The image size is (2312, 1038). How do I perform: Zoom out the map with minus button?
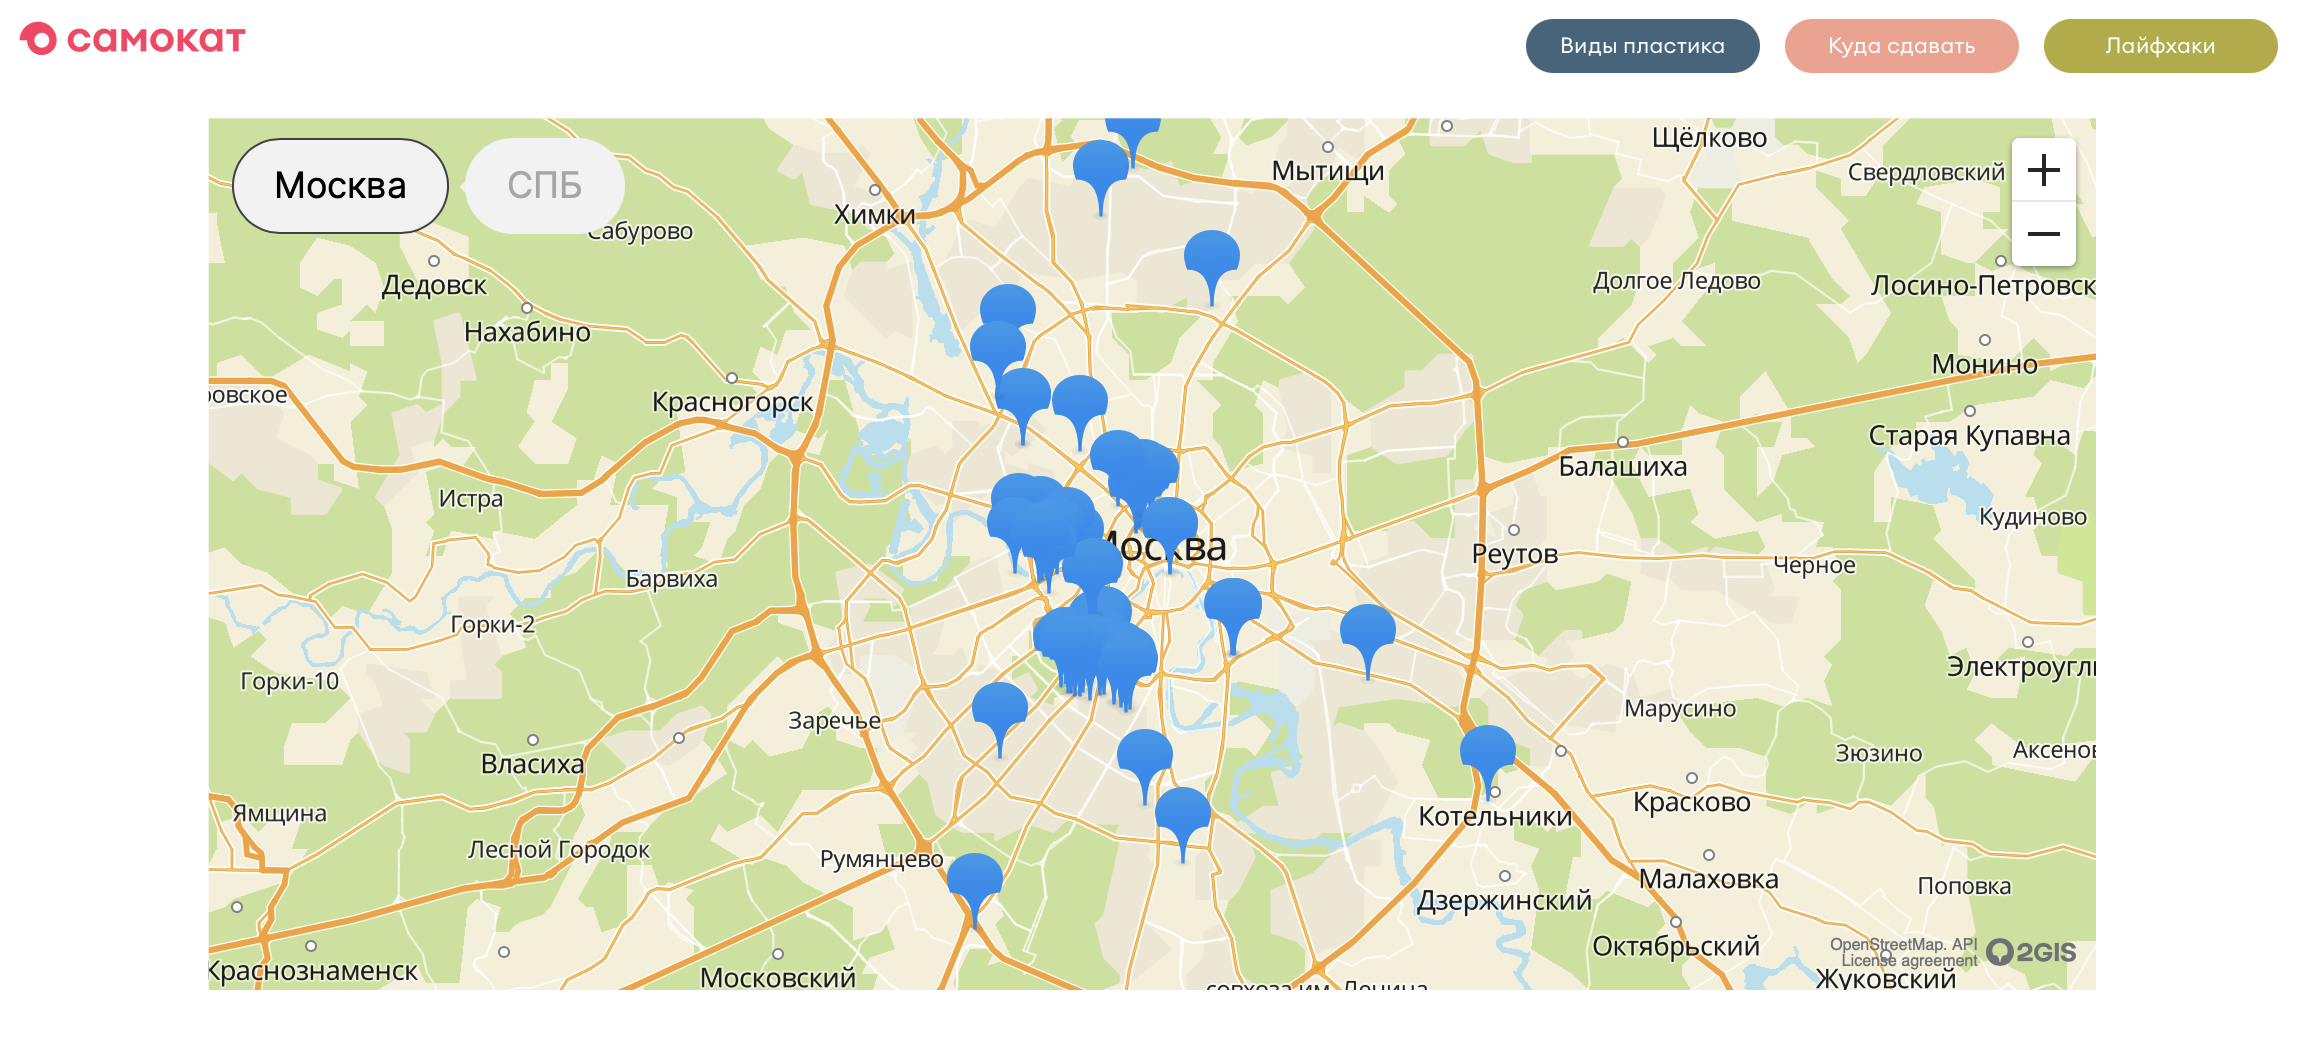pyautogui.click(x=2043, y=234)
